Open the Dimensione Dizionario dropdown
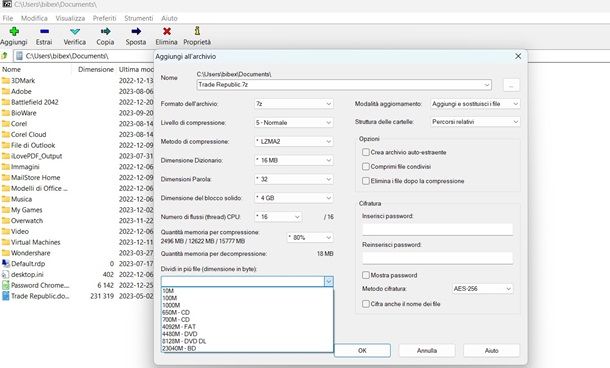 (x=294, y=160)
